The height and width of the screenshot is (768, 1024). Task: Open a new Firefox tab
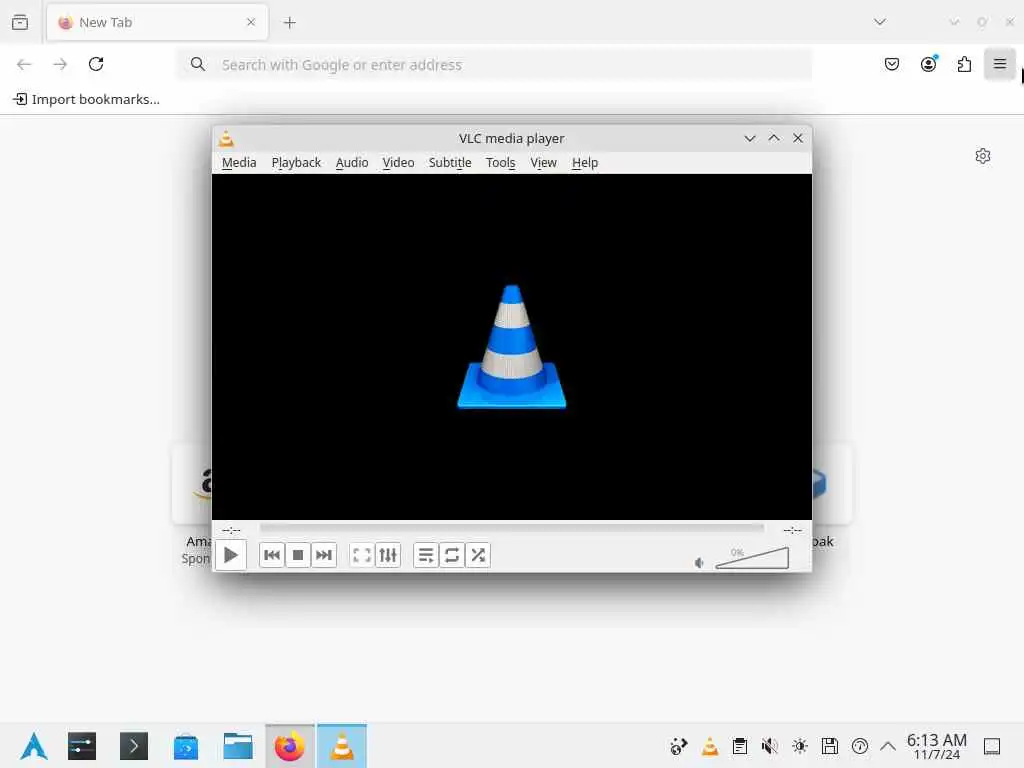tap(290, 23)
